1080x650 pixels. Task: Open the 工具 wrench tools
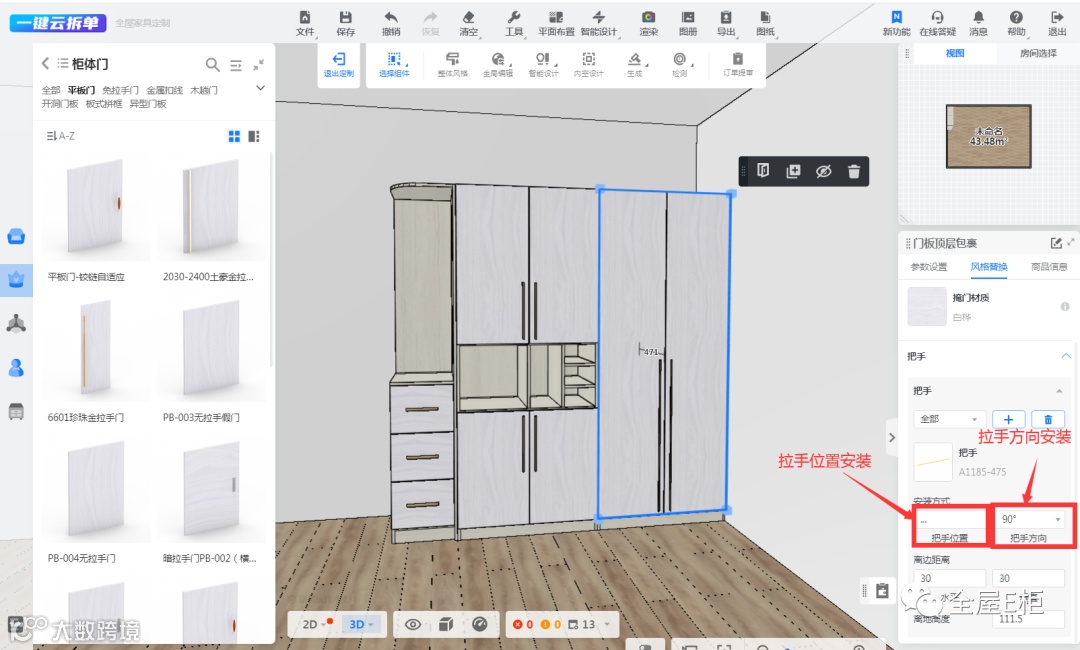pyautogui.click(x=513, y=23)
